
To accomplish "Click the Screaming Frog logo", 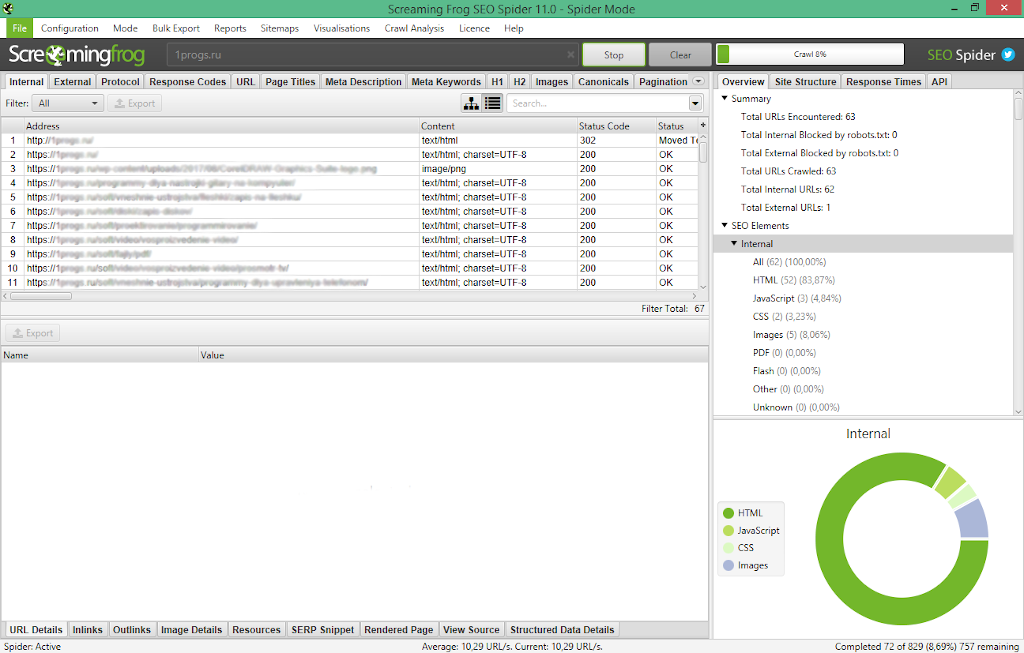I will click(76, 55).
